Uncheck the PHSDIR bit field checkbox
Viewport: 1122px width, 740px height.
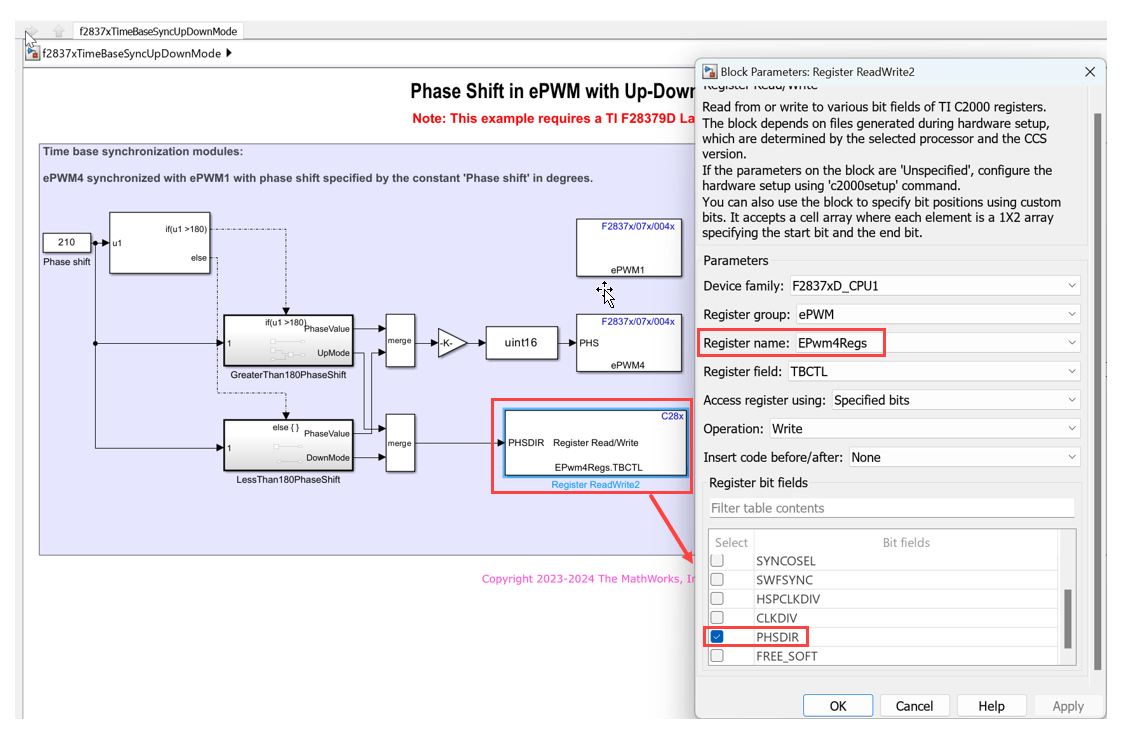coord(717,636)
